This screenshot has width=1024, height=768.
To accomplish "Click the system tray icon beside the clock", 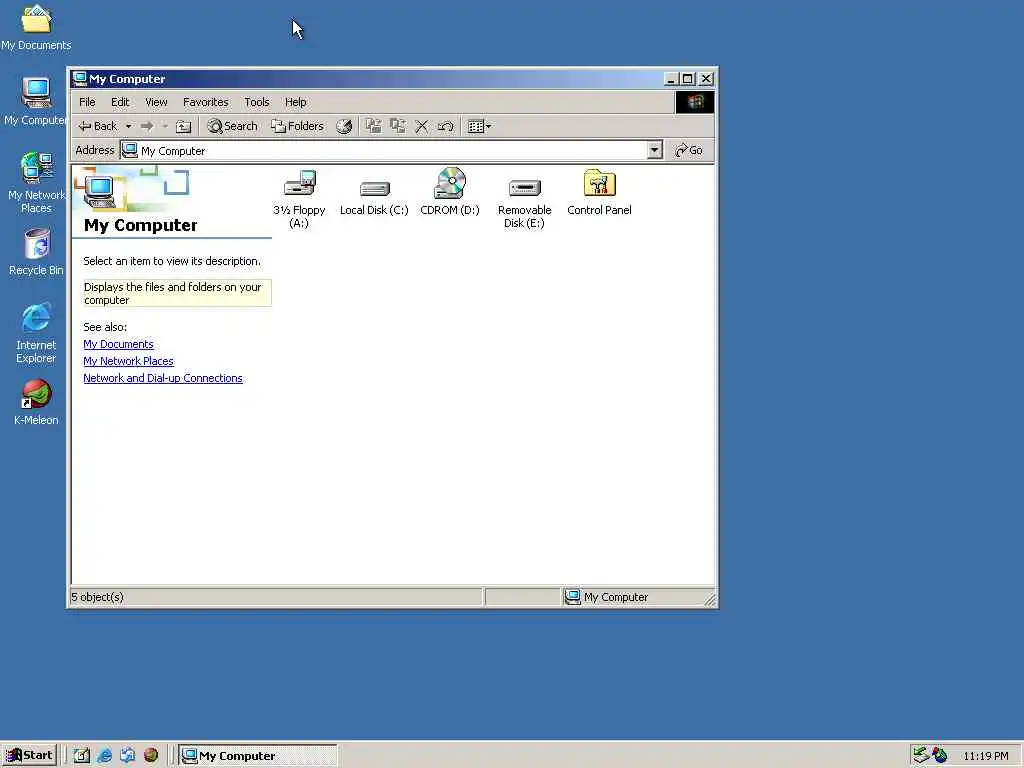I will pos(940,755).
